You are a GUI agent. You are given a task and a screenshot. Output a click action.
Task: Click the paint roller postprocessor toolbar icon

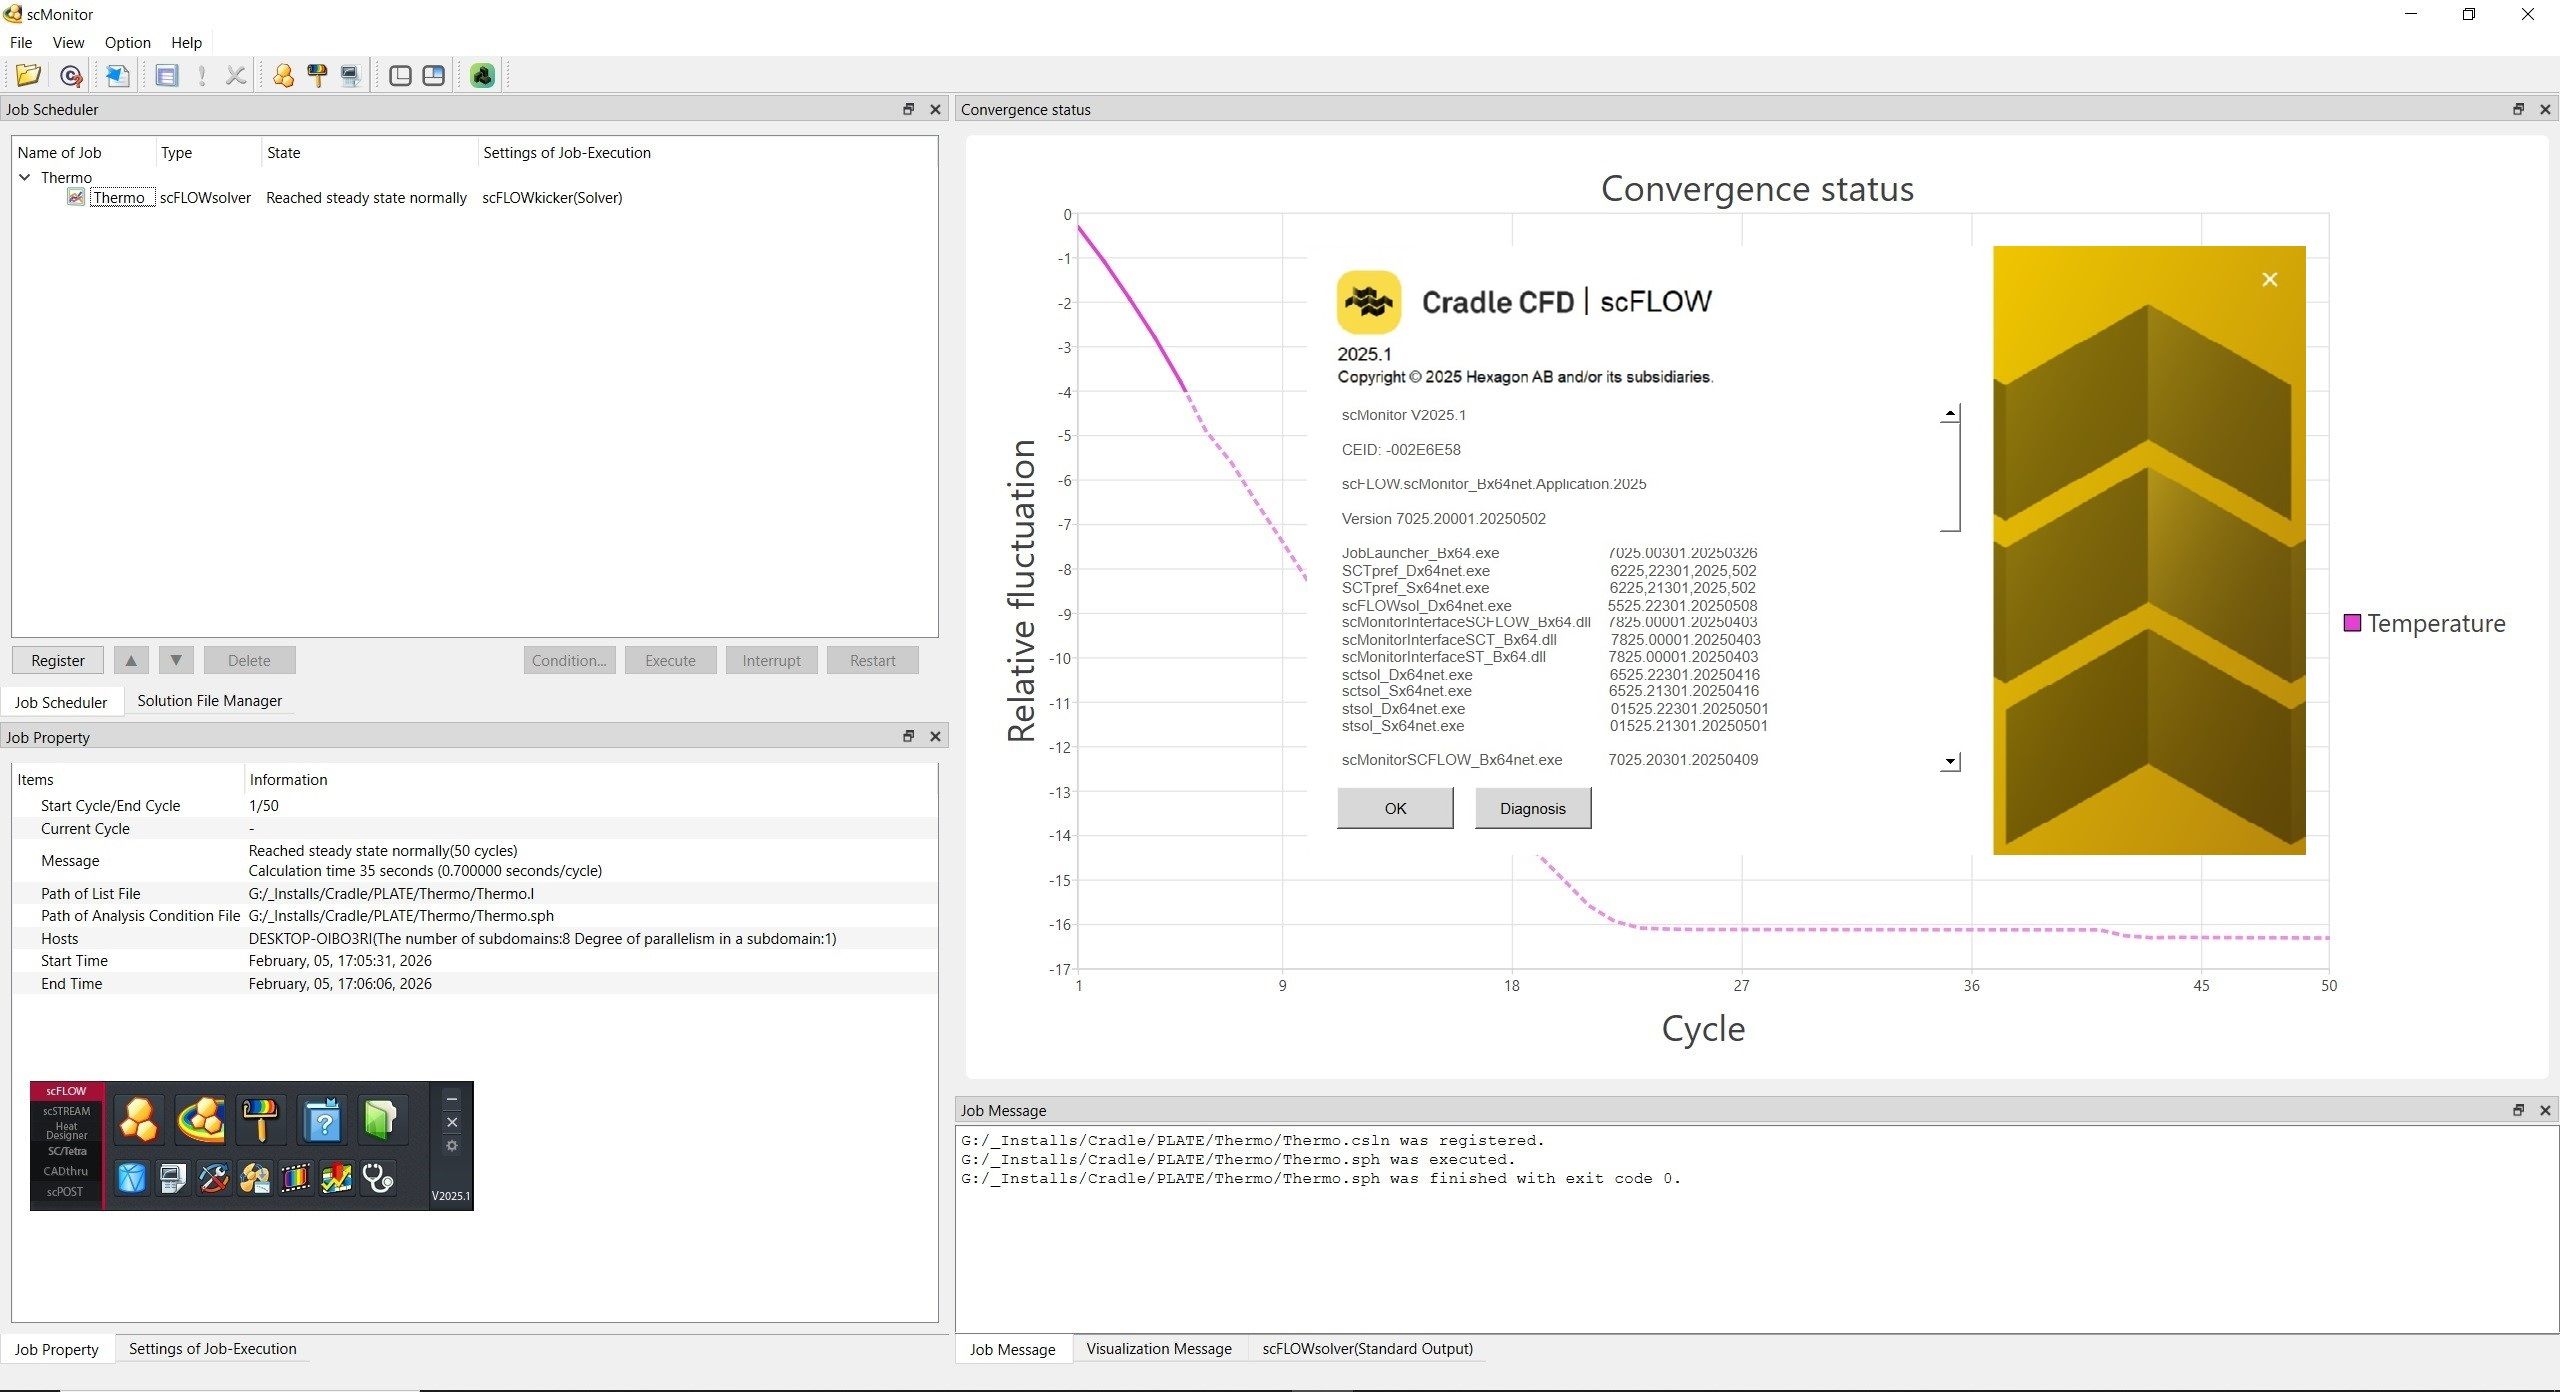click(x=317, y=75)
